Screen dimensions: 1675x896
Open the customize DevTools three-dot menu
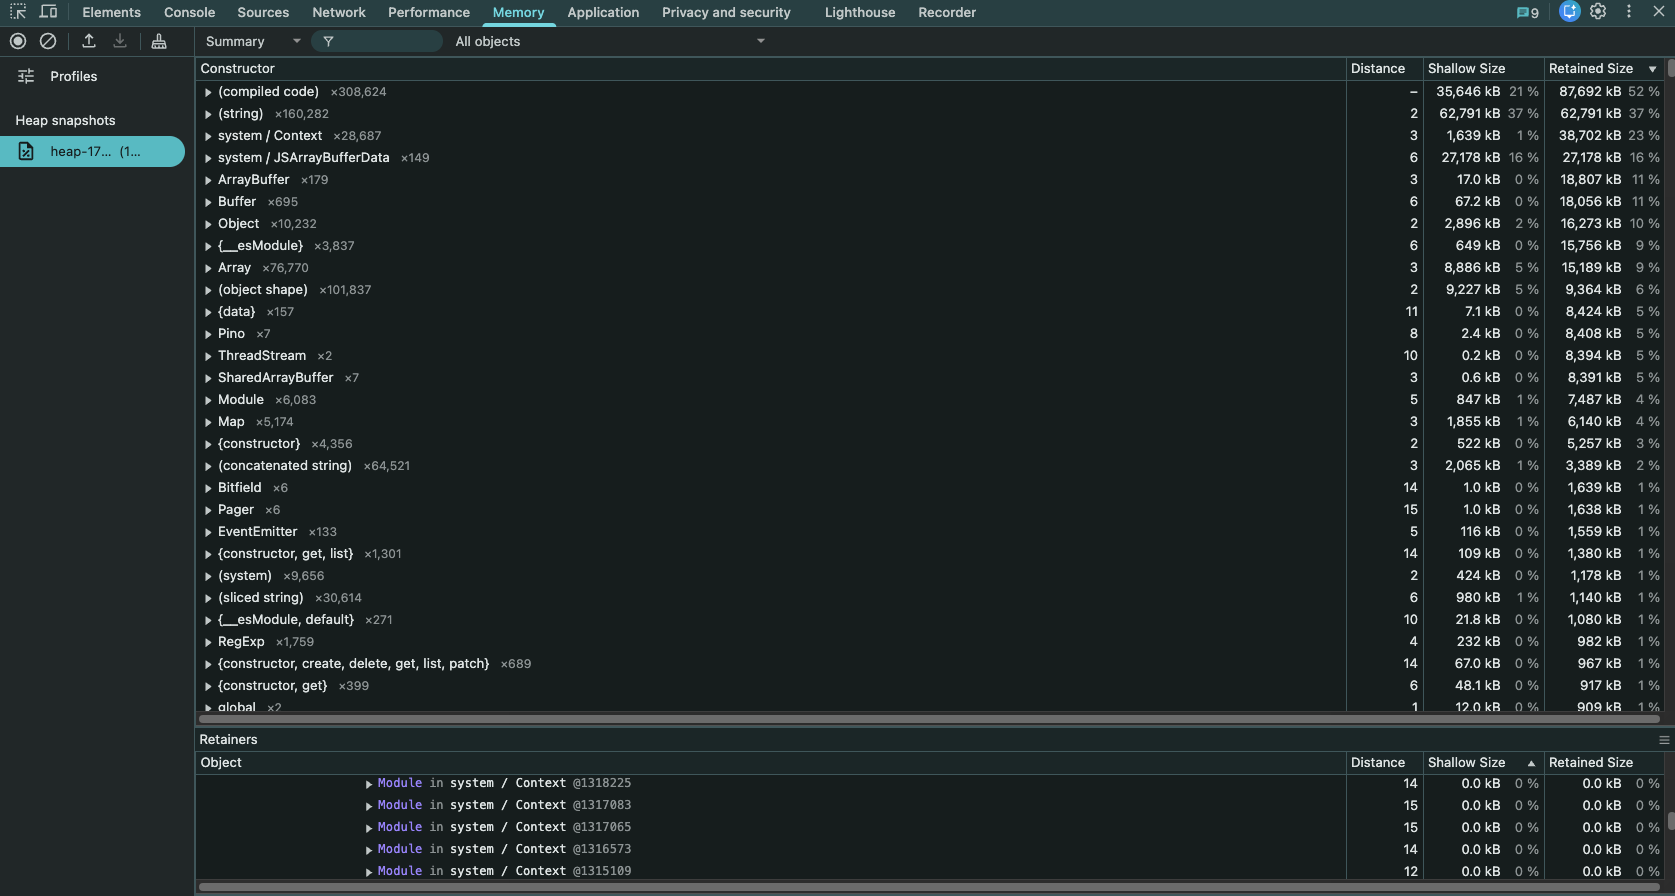coord(1629,12)
